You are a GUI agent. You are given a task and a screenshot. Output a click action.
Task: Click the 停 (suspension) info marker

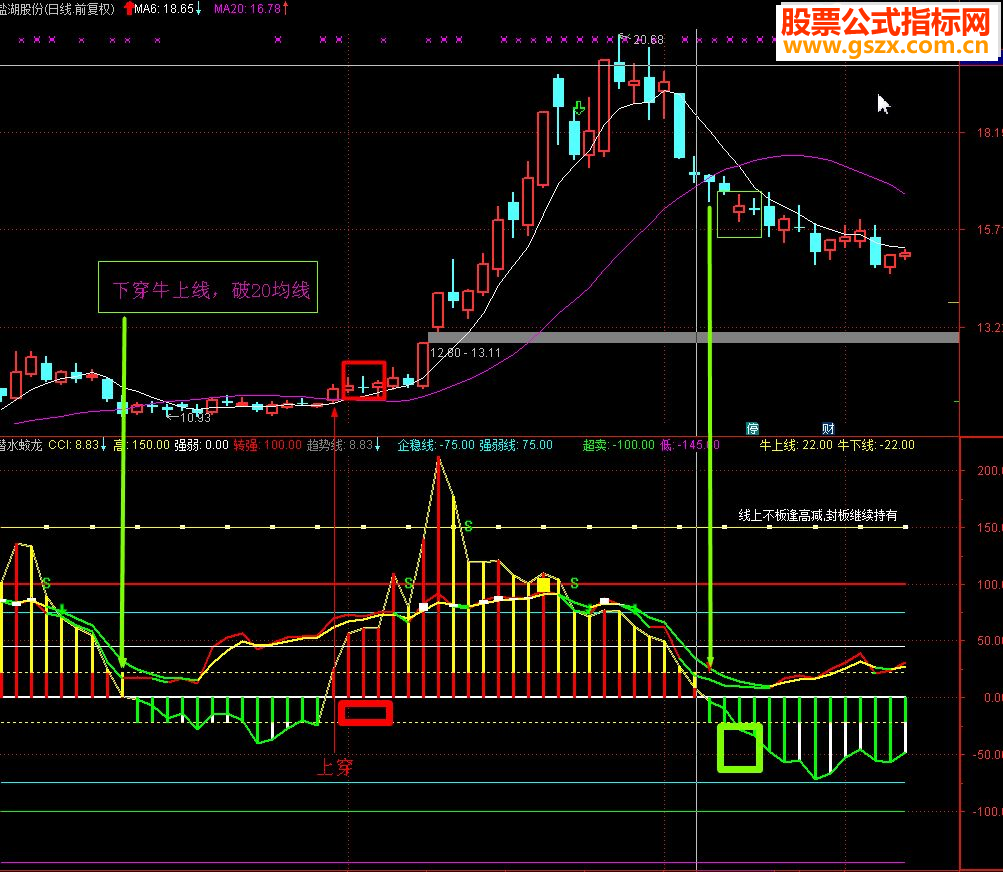tap(752, 428)
